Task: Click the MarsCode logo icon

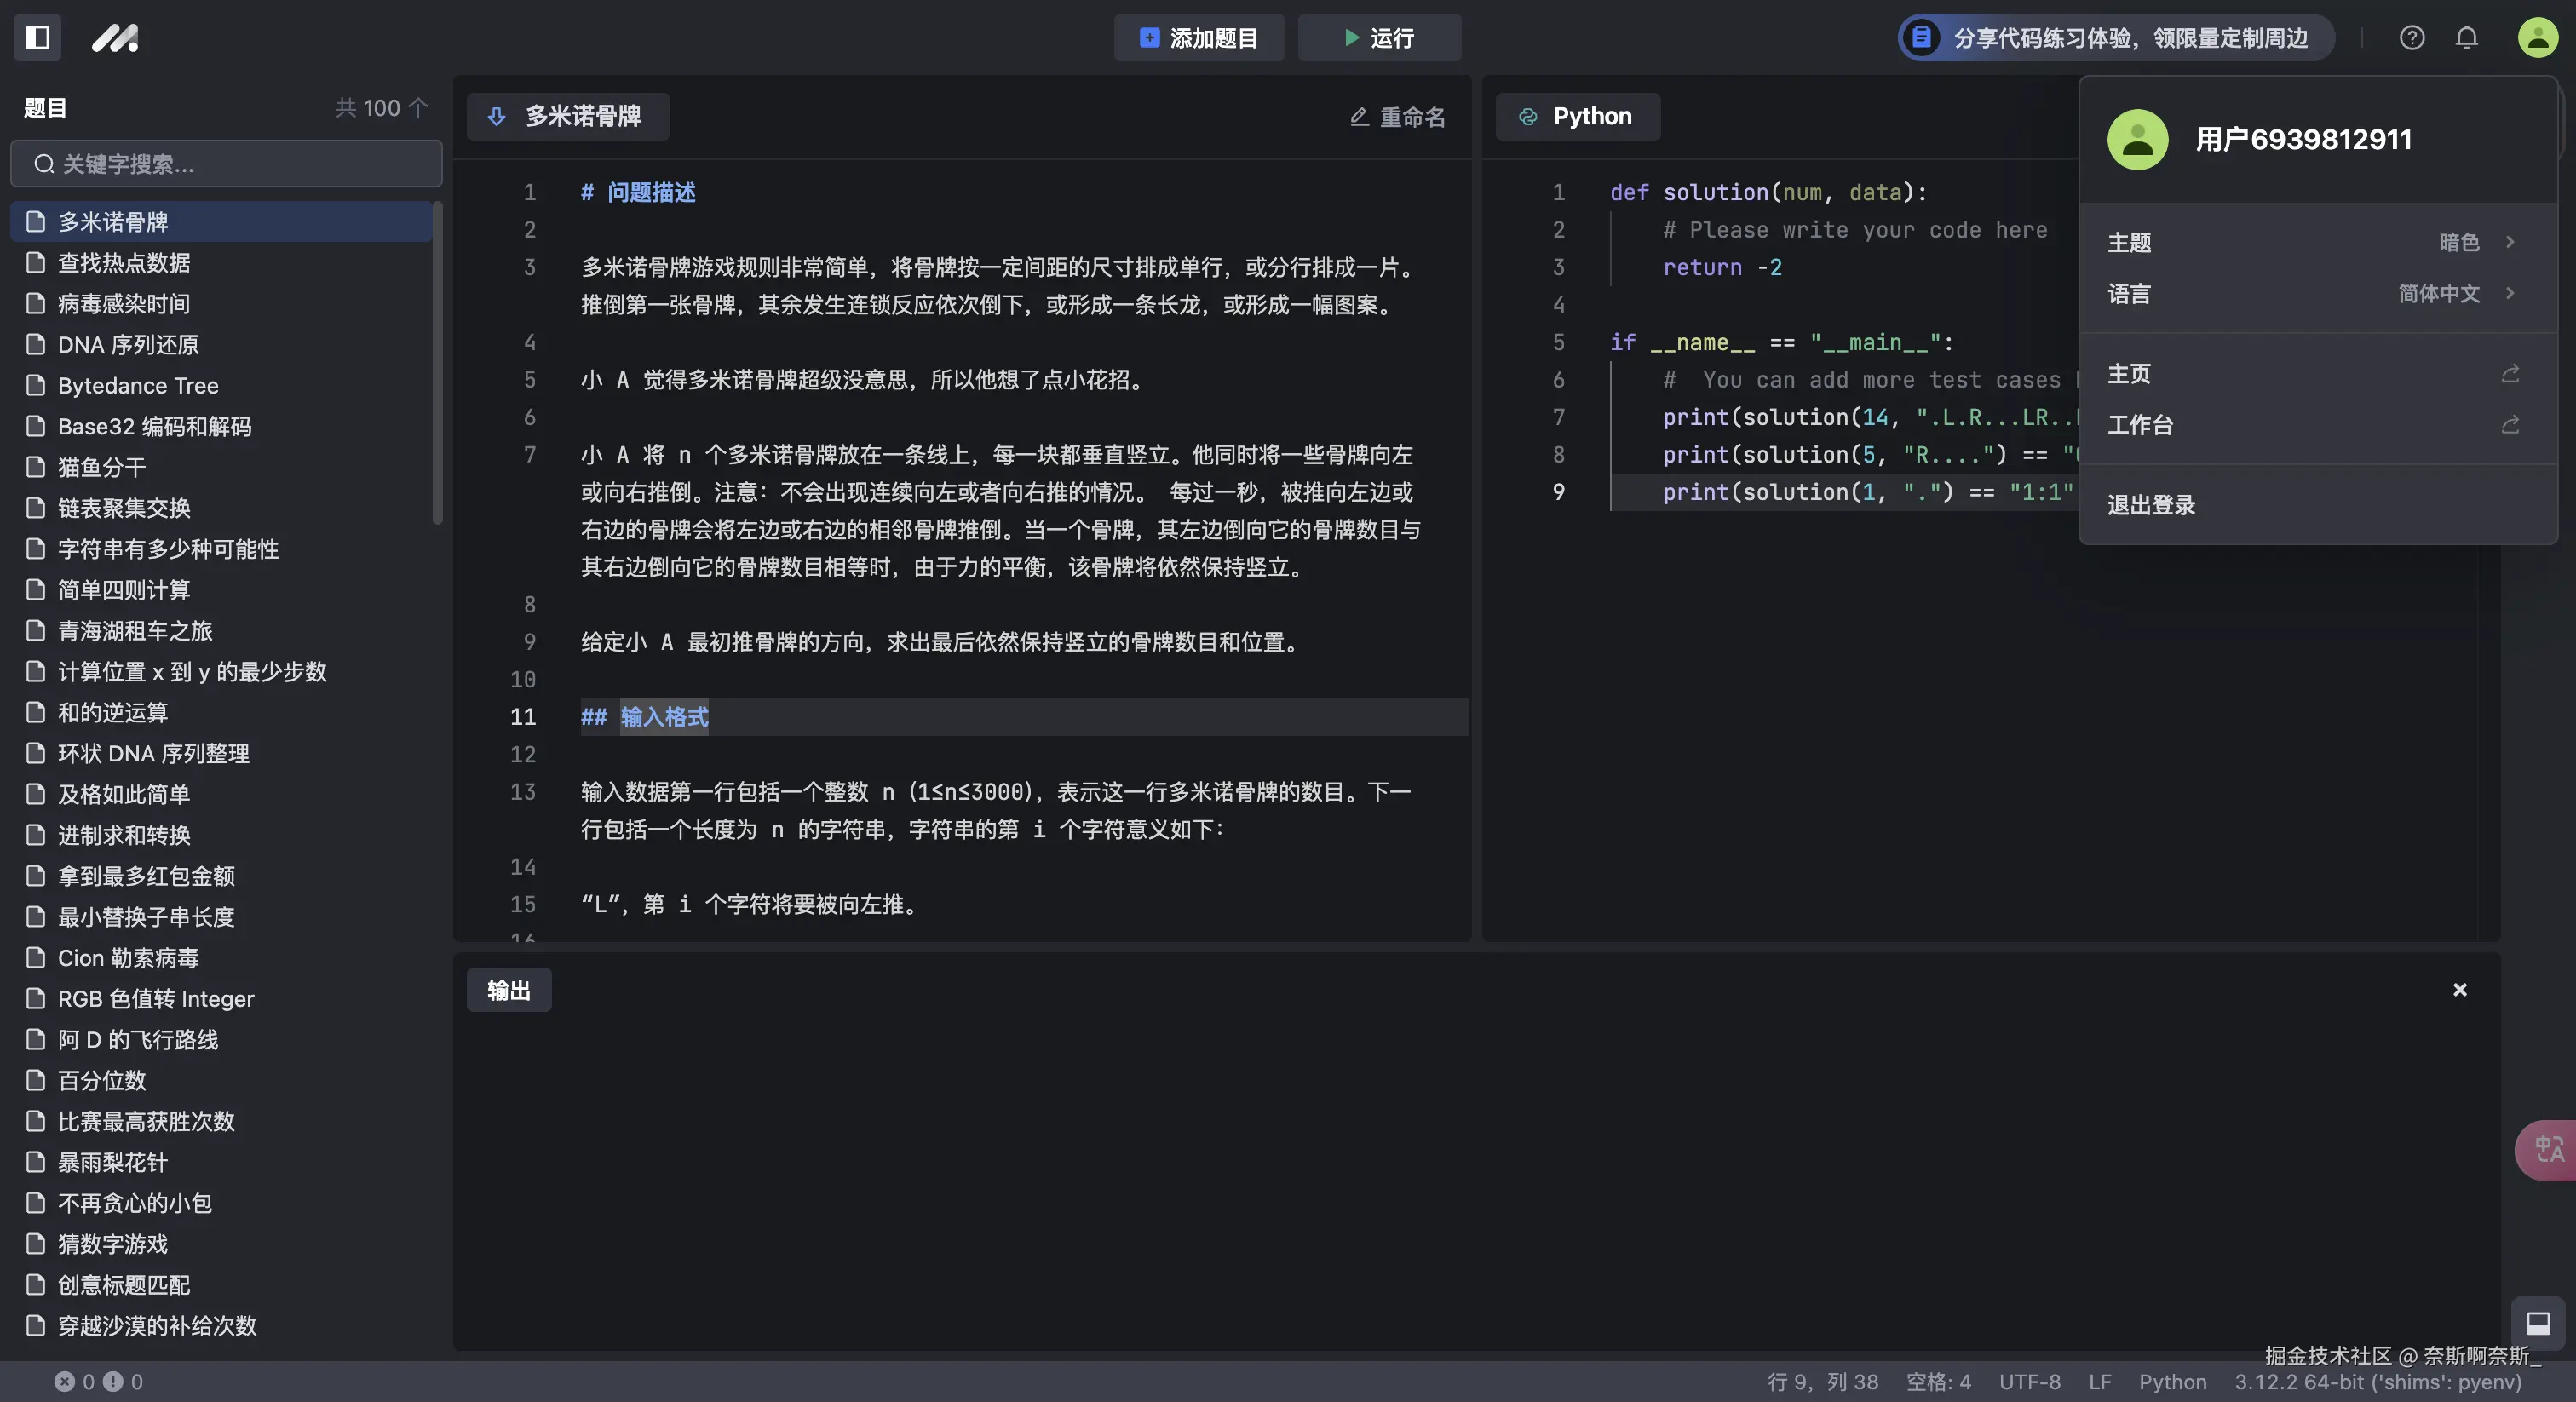Action: tap(115, 38)
